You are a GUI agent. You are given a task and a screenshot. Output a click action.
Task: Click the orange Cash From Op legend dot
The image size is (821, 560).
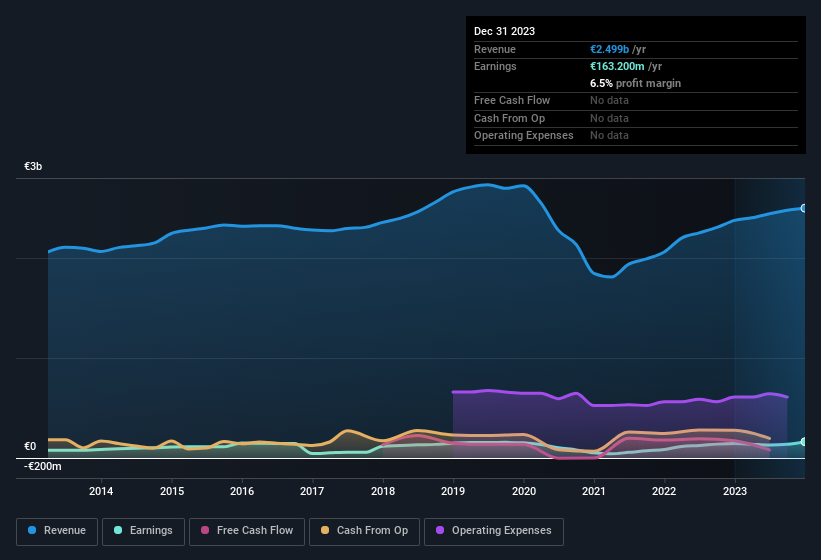point(326,530)
